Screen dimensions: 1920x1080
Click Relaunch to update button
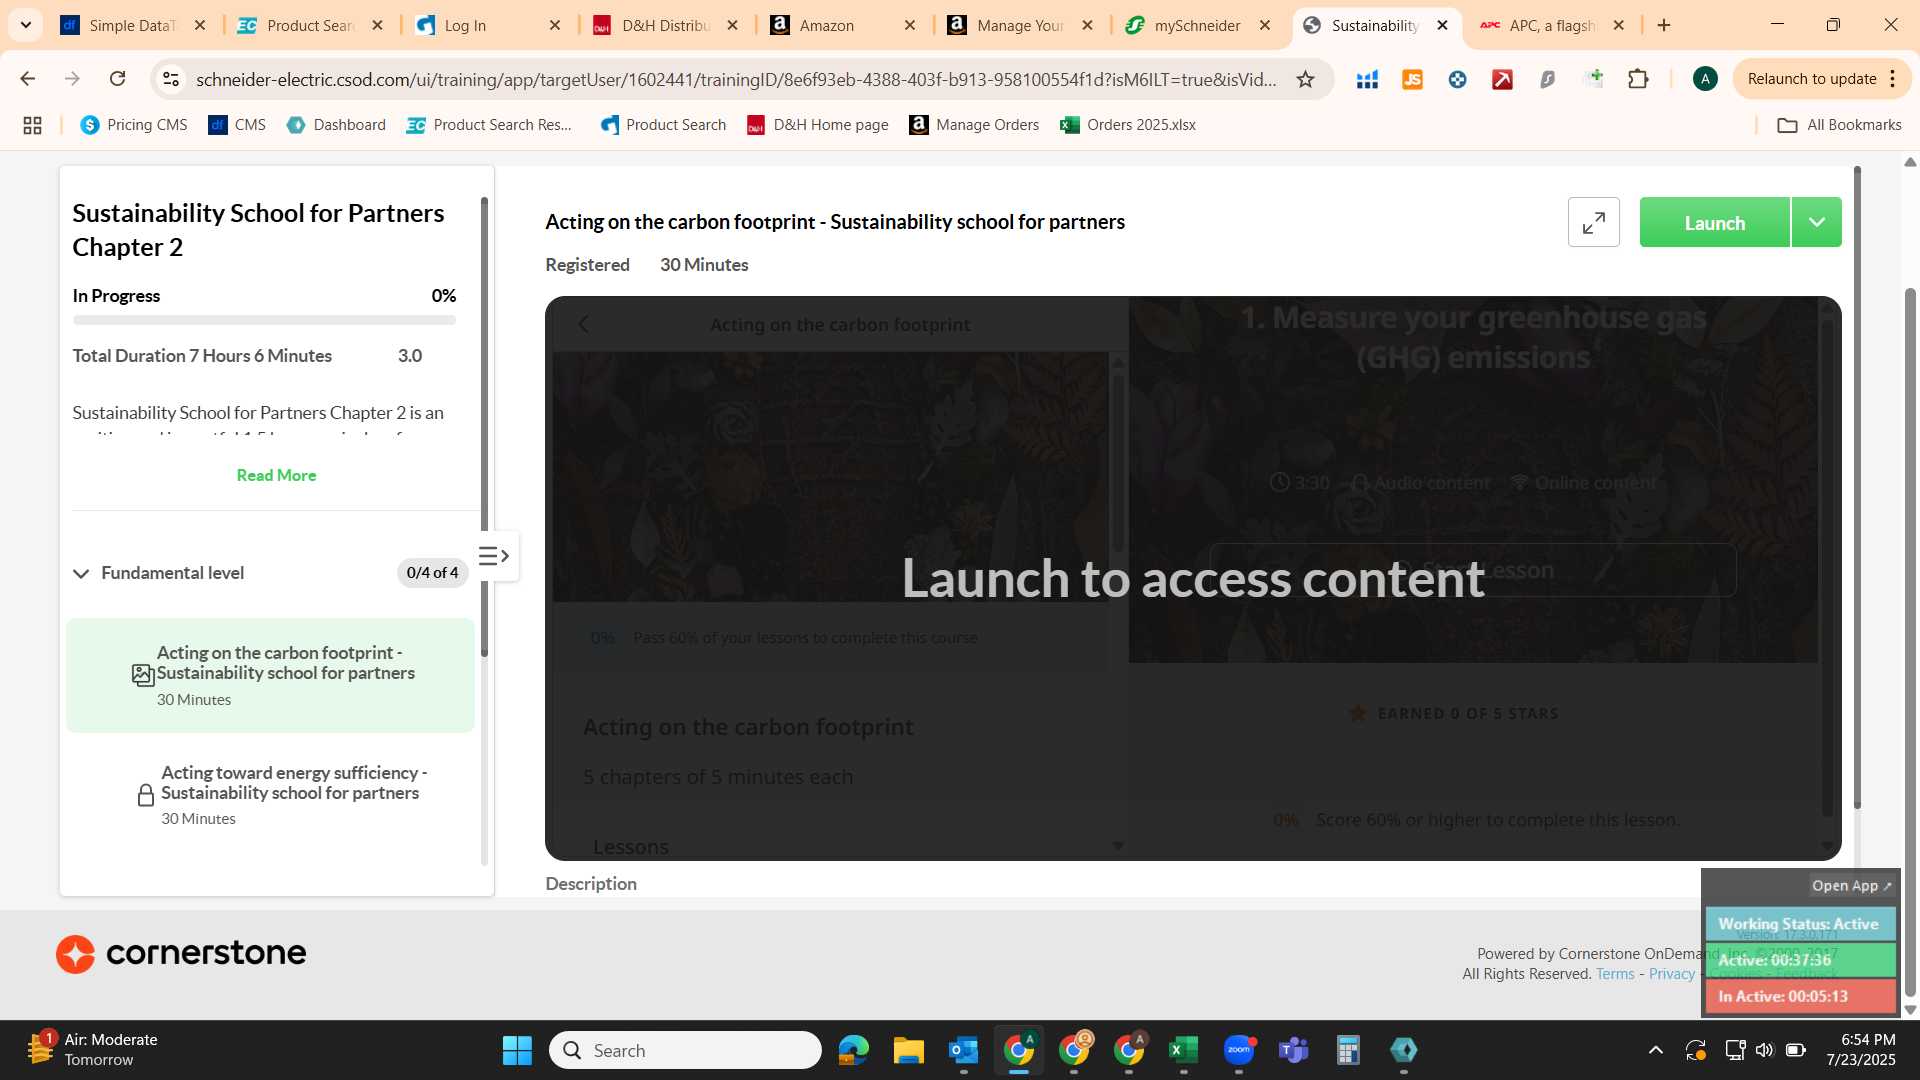pyautogui.click(x=1811, y=79)
